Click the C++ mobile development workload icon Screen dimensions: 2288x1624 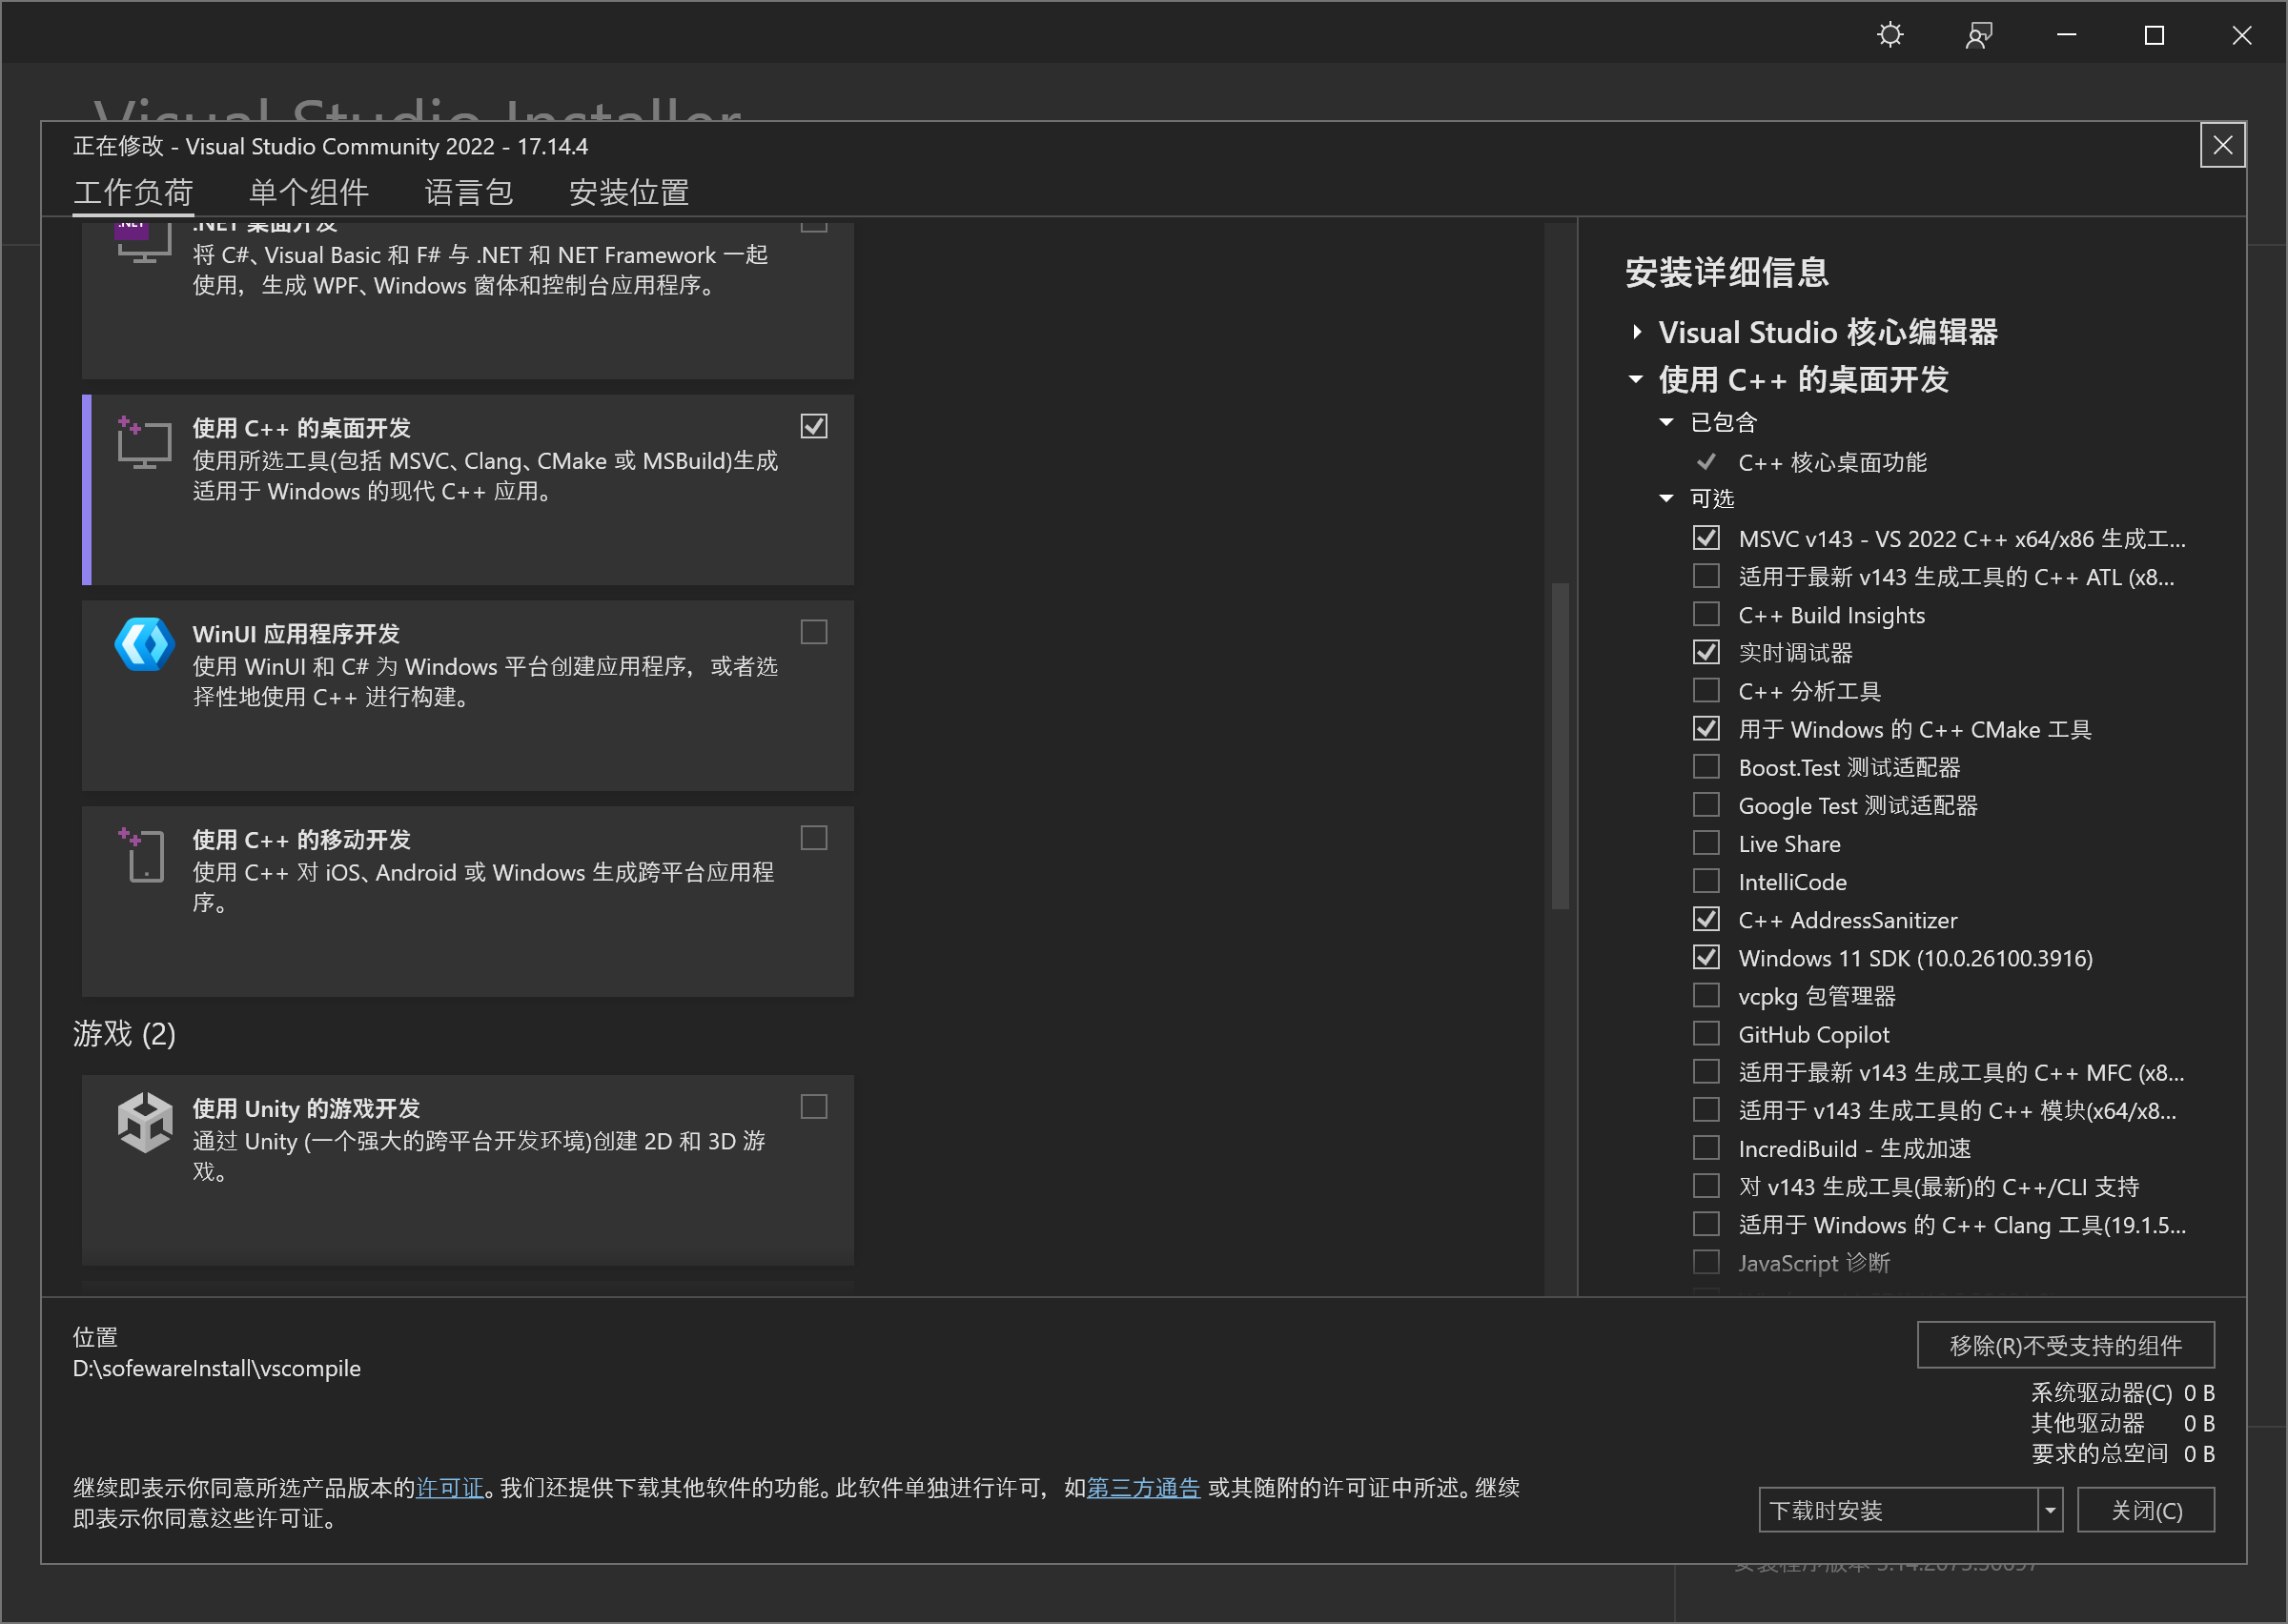pyautogui.click(x=142, y=855)
